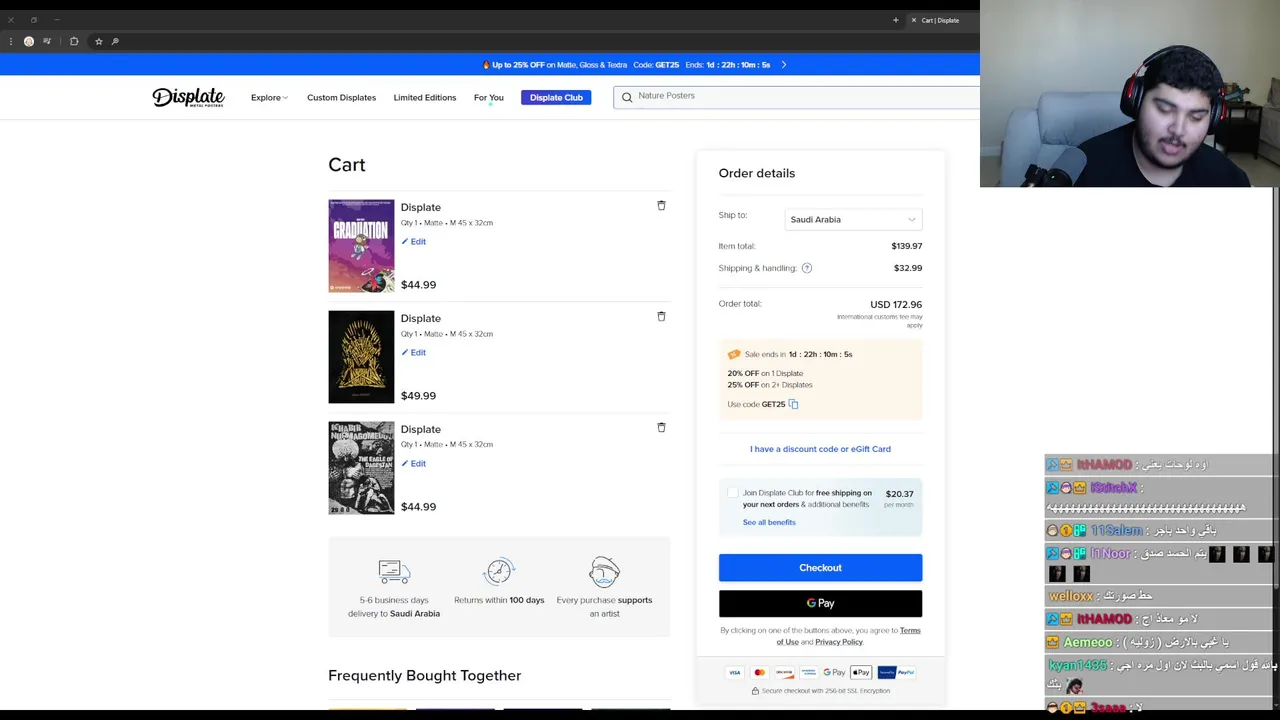
Task: Click the promo banner right arrow
Action: [x=784, y=65]
